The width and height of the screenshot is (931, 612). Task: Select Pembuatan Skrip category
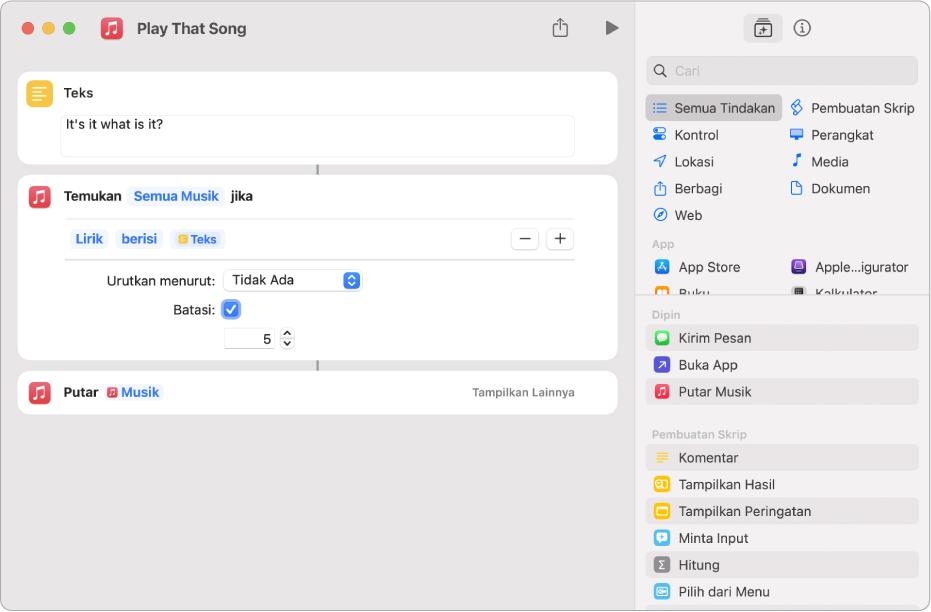(852, 108)
